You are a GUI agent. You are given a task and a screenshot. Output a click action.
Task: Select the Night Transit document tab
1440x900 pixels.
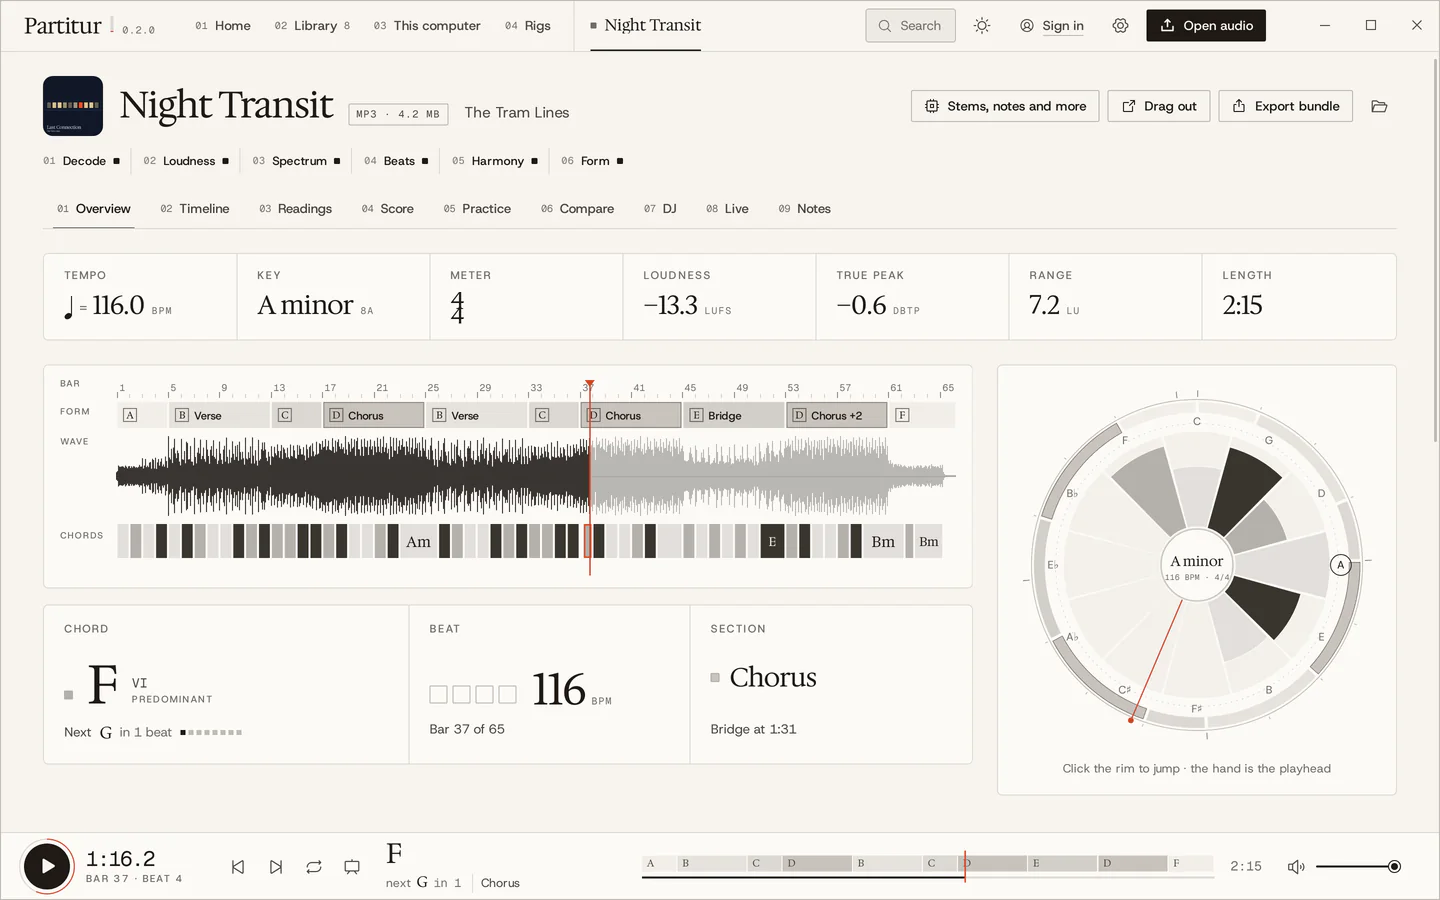[645, 26]
